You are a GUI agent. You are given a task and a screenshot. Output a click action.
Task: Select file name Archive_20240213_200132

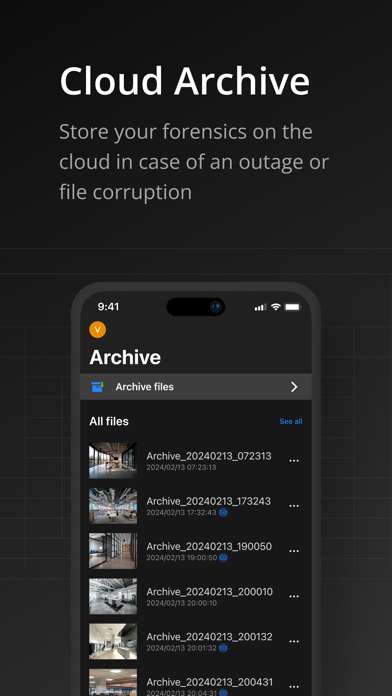click(x=210, y=637)
